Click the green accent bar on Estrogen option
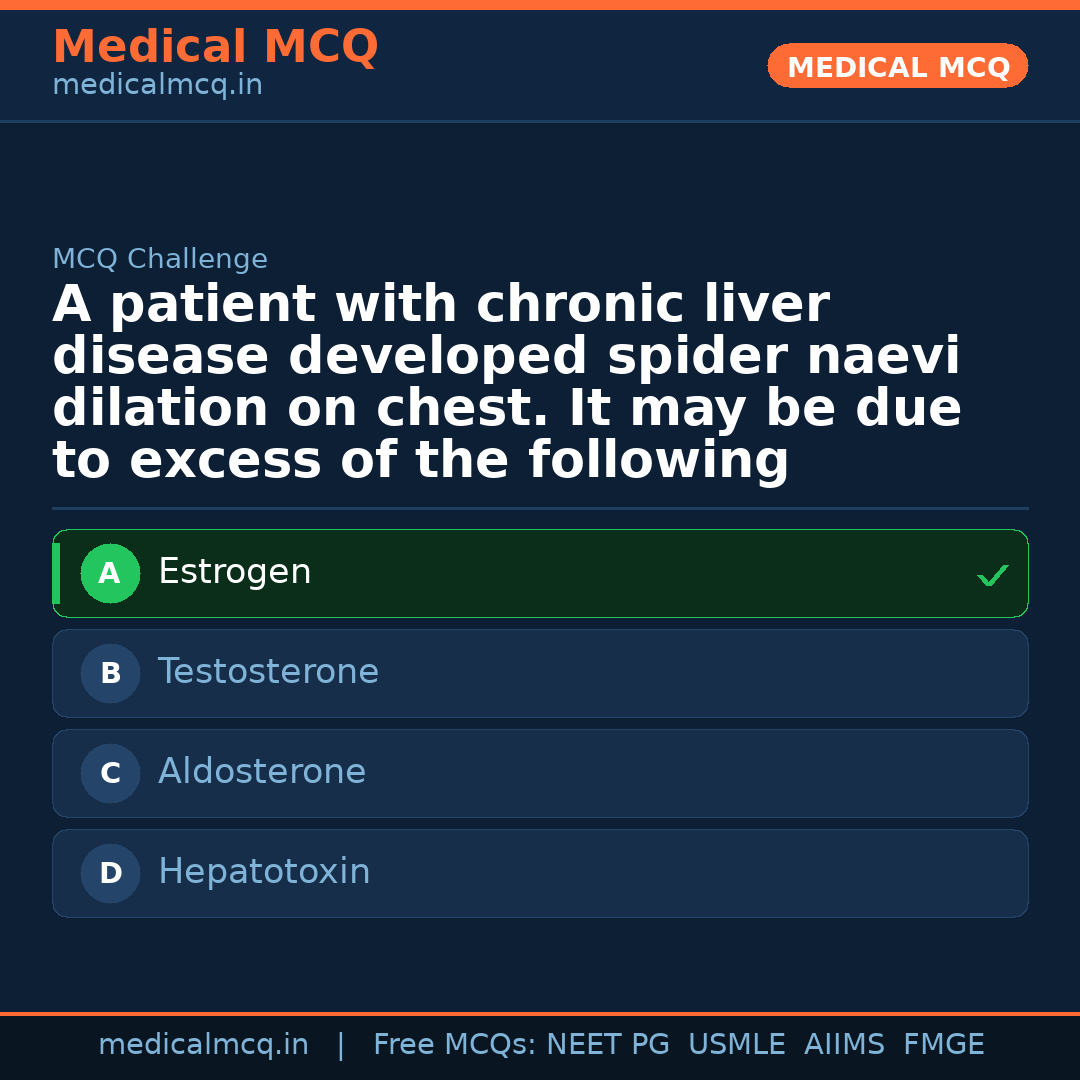Screen dimensions: 1080x1080 (x=56, y=574)
